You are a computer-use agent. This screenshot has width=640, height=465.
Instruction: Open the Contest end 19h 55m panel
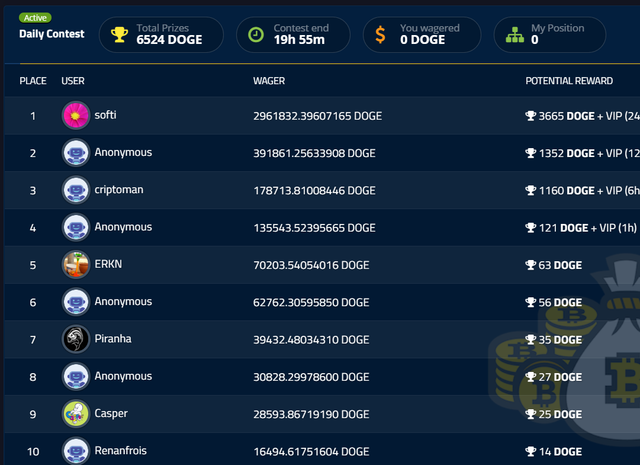[x=293, y=35]
